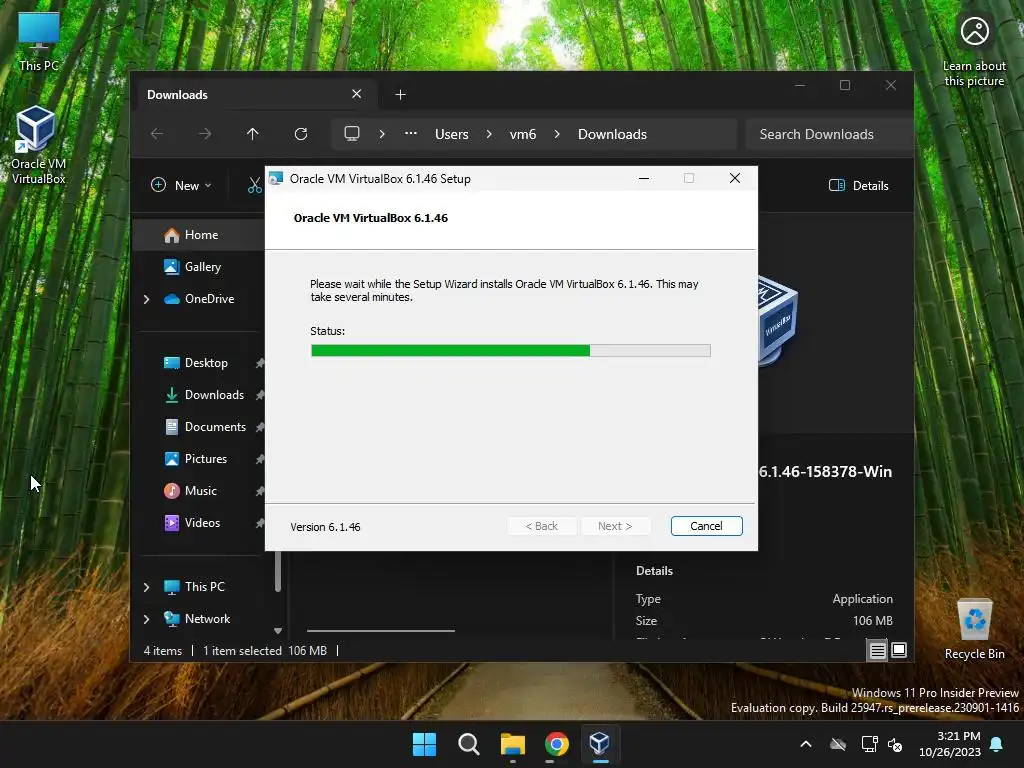
Task: Open the clock showing 3:21 PM
Action: [x=950, y=744]
